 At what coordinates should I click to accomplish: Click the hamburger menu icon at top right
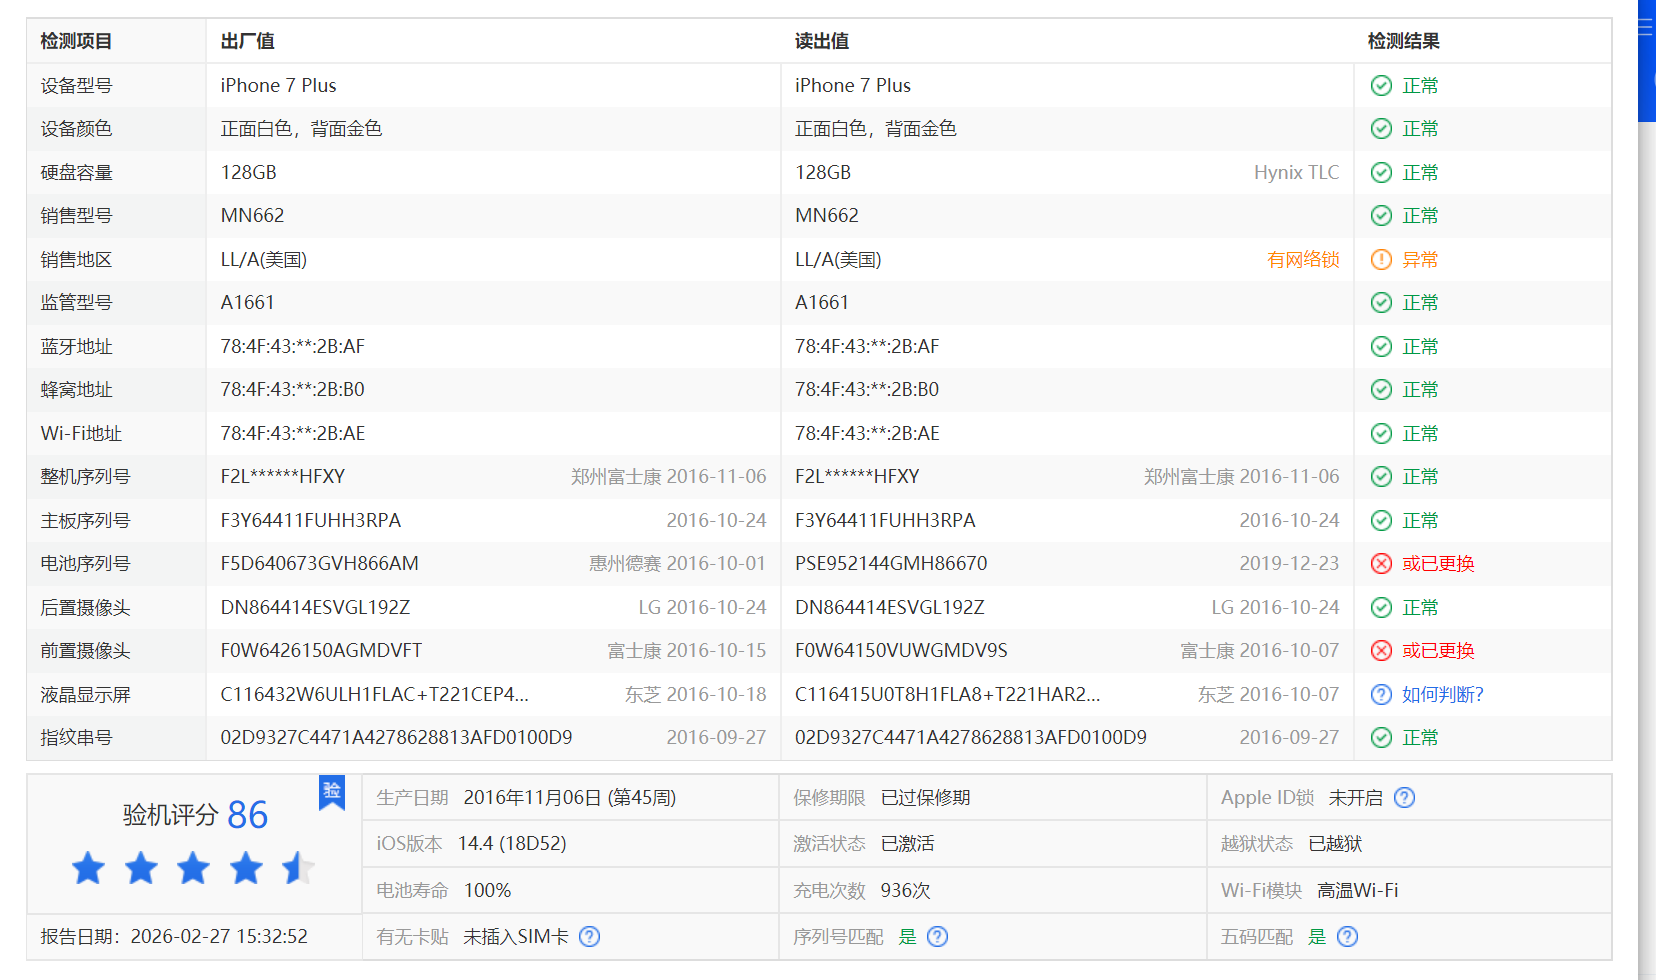(1645, 27)
